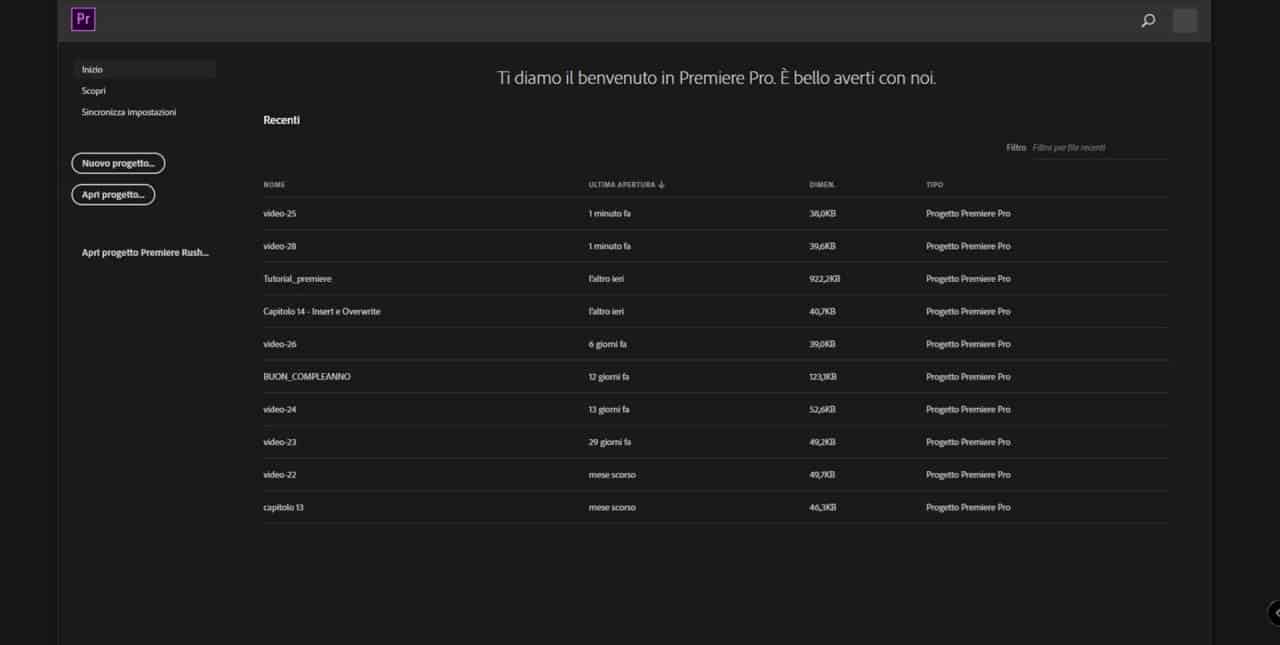Image resolution: width=1280 pixels, height=645 pixels.
Task: Open recent project video-25
Action: click(280, 214)
